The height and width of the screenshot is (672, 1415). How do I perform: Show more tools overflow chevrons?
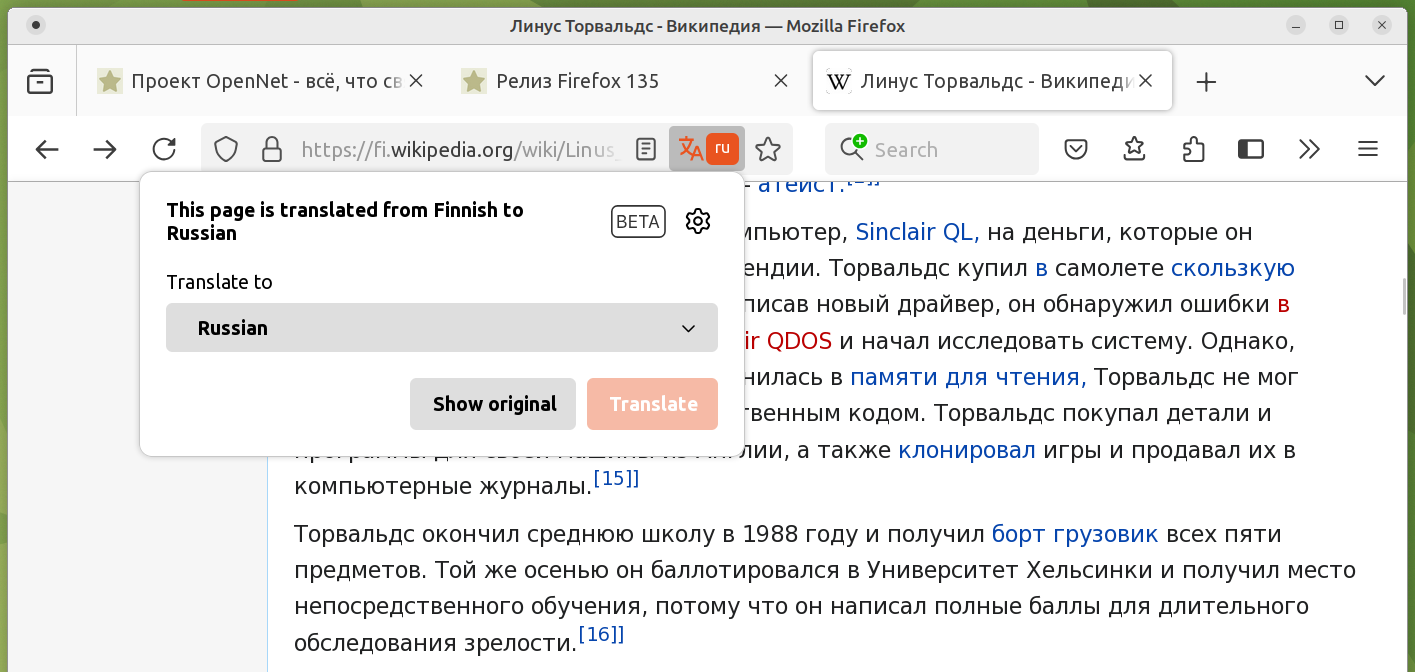tap(1309, 150)
